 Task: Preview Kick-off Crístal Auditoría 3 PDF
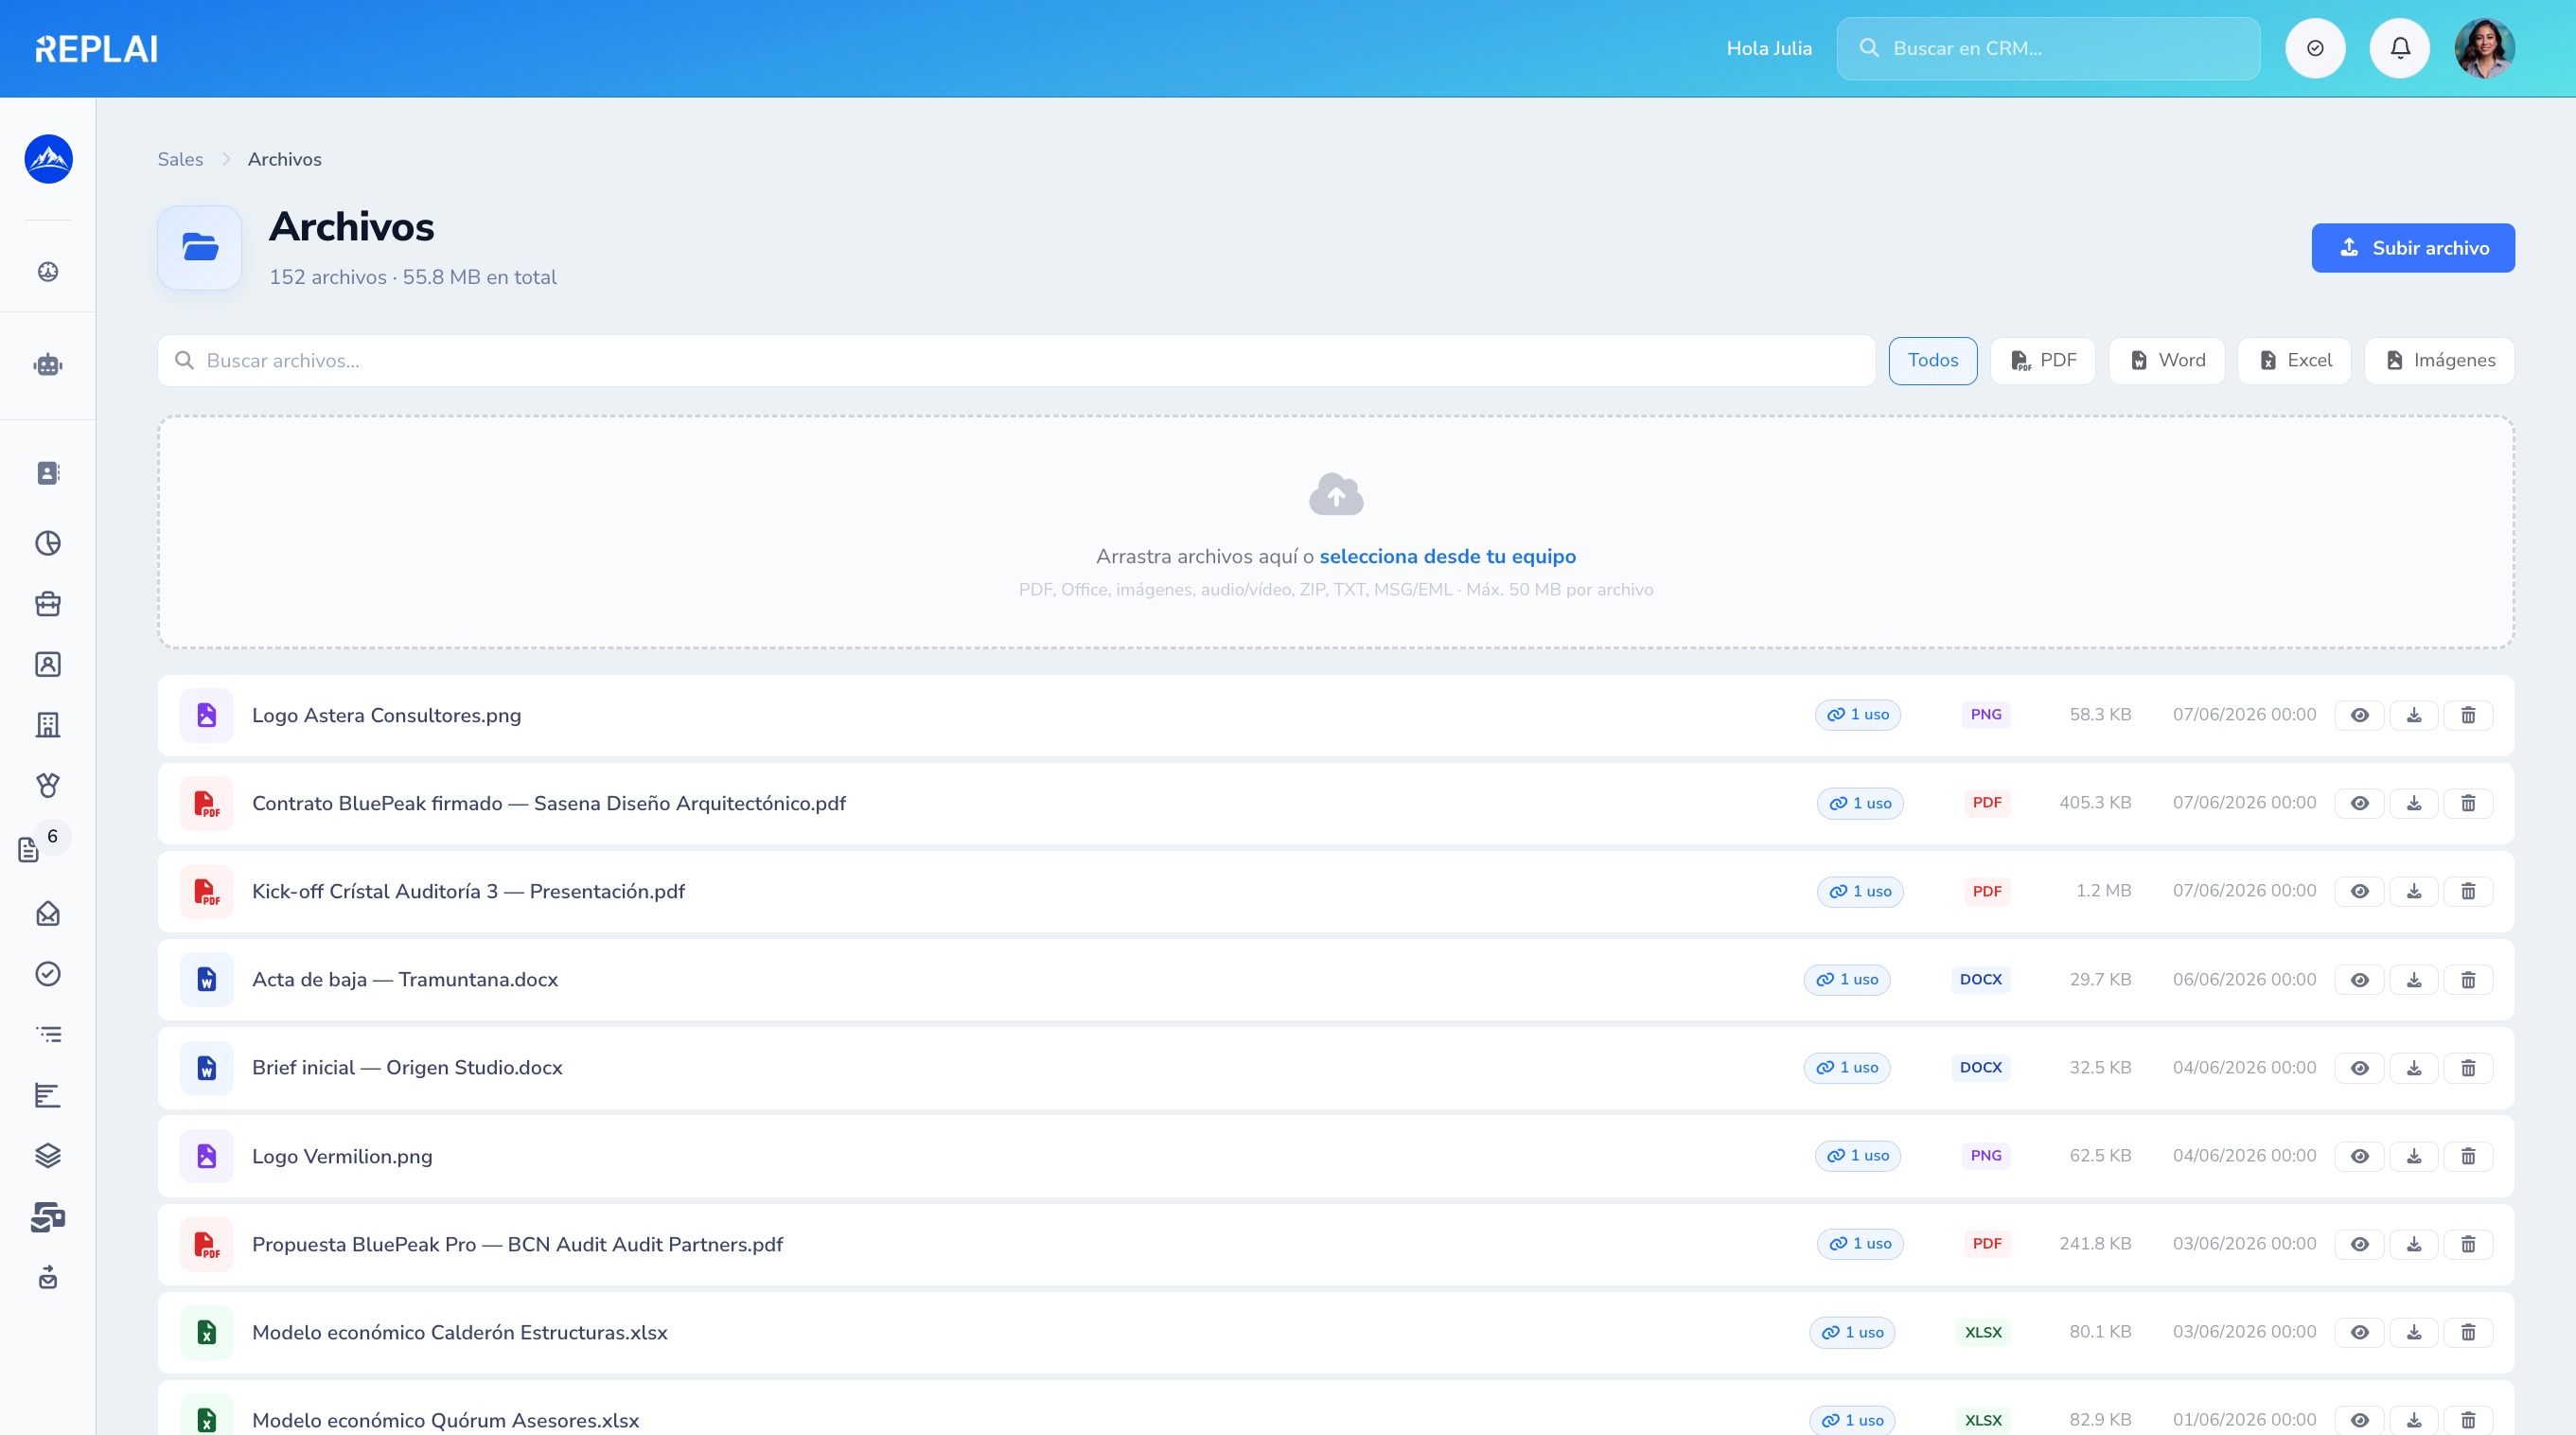pos(2360,891)
